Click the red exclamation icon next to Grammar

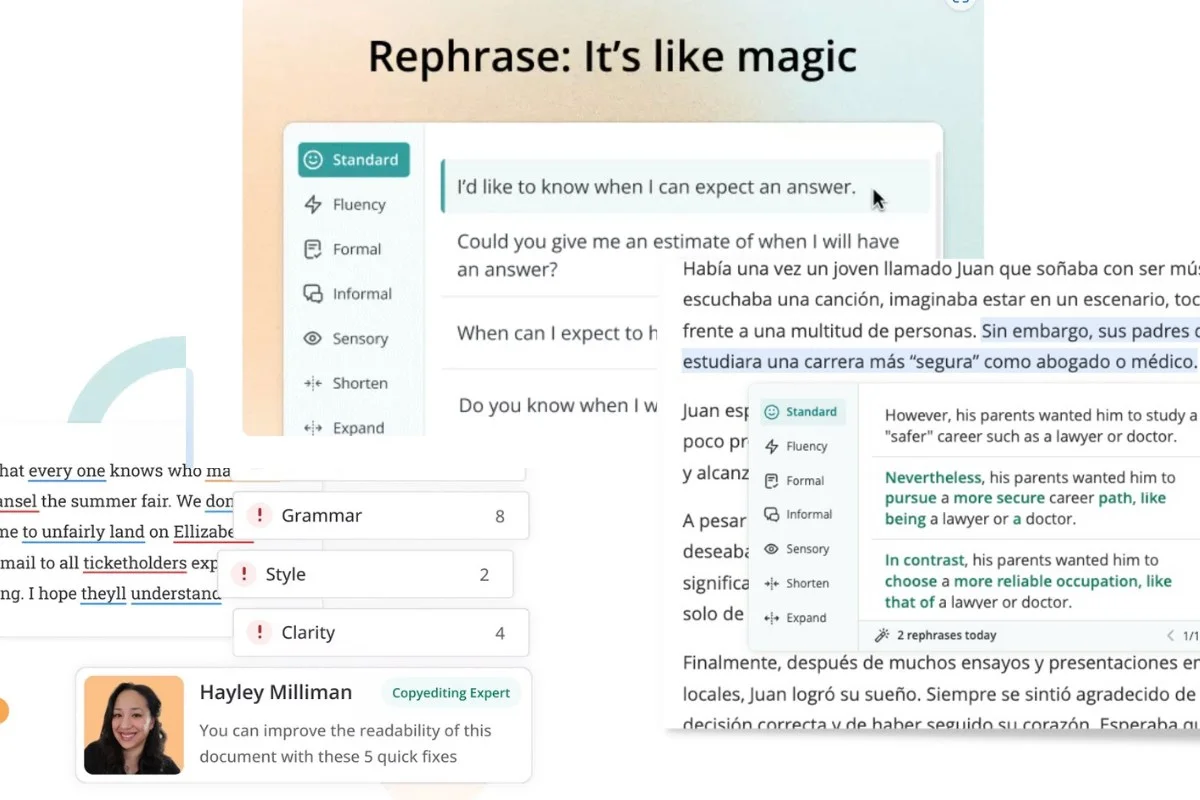259,516
